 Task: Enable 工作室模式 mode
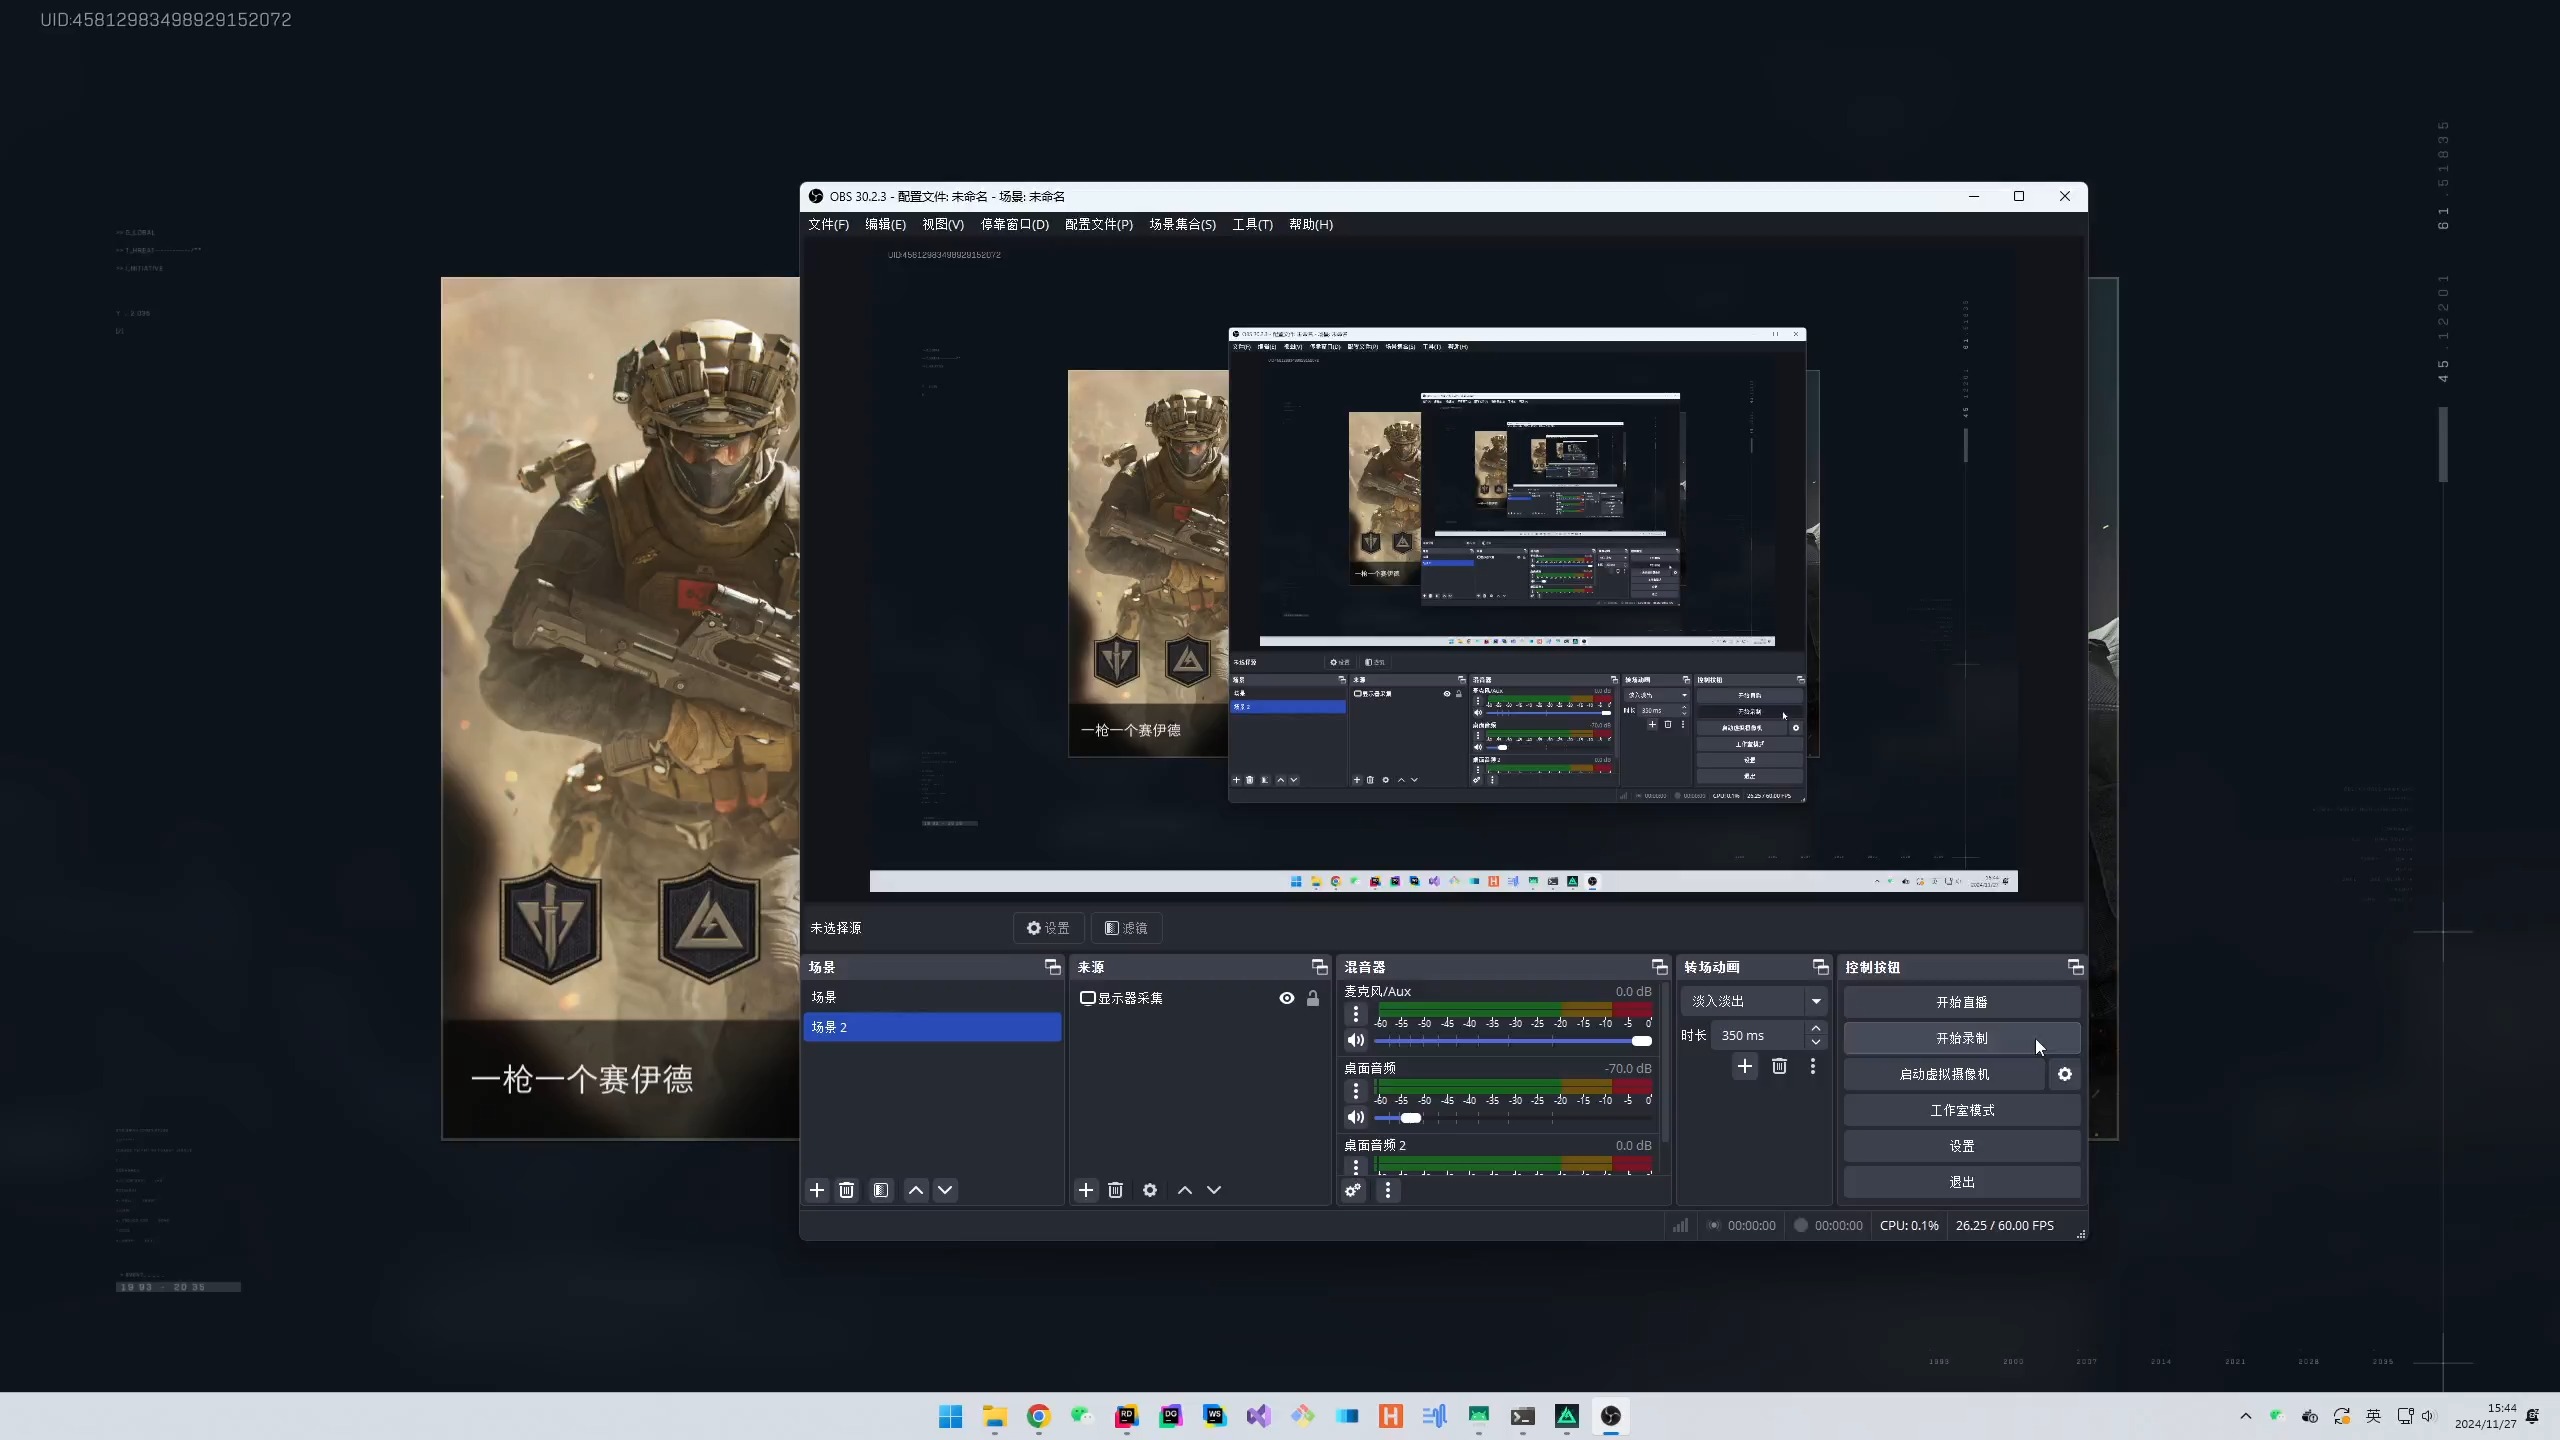pos(1961,1110)
